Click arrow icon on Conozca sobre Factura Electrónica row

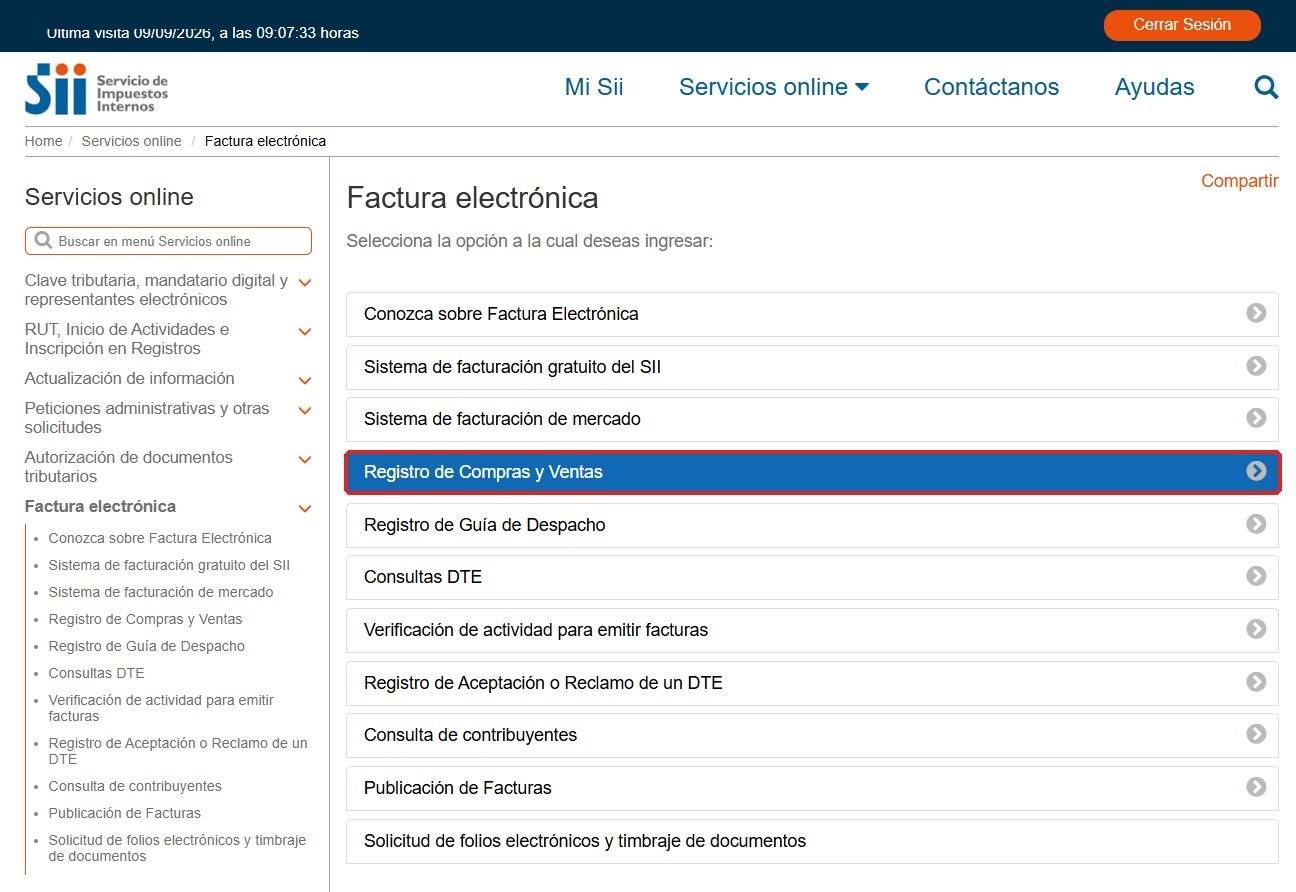1256,313
